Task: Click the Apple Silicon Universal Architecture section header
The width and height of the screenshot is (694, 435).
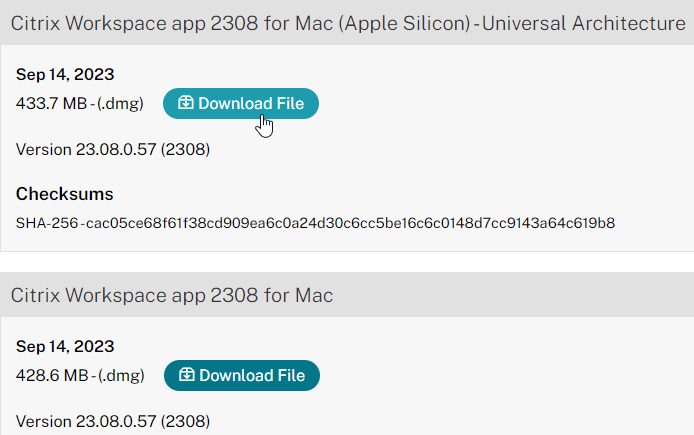Action: [x=347, y=22]
